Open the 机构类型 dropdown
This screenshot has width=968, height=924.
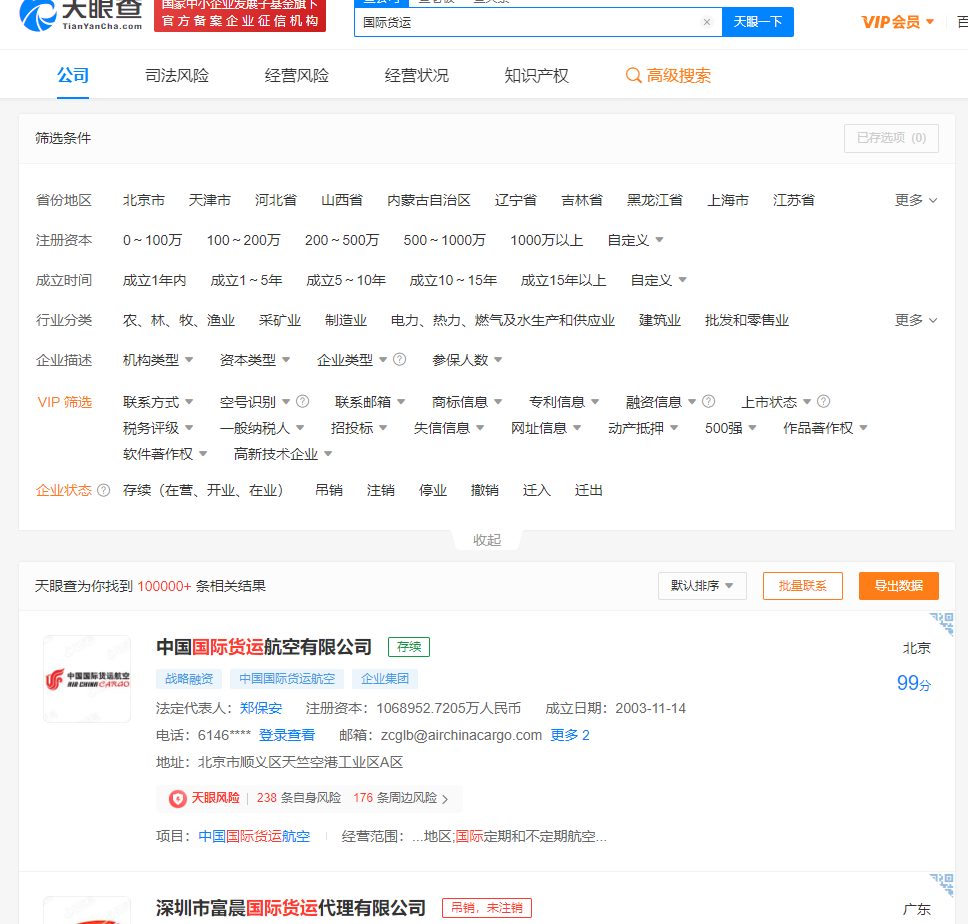pos(158,360)
